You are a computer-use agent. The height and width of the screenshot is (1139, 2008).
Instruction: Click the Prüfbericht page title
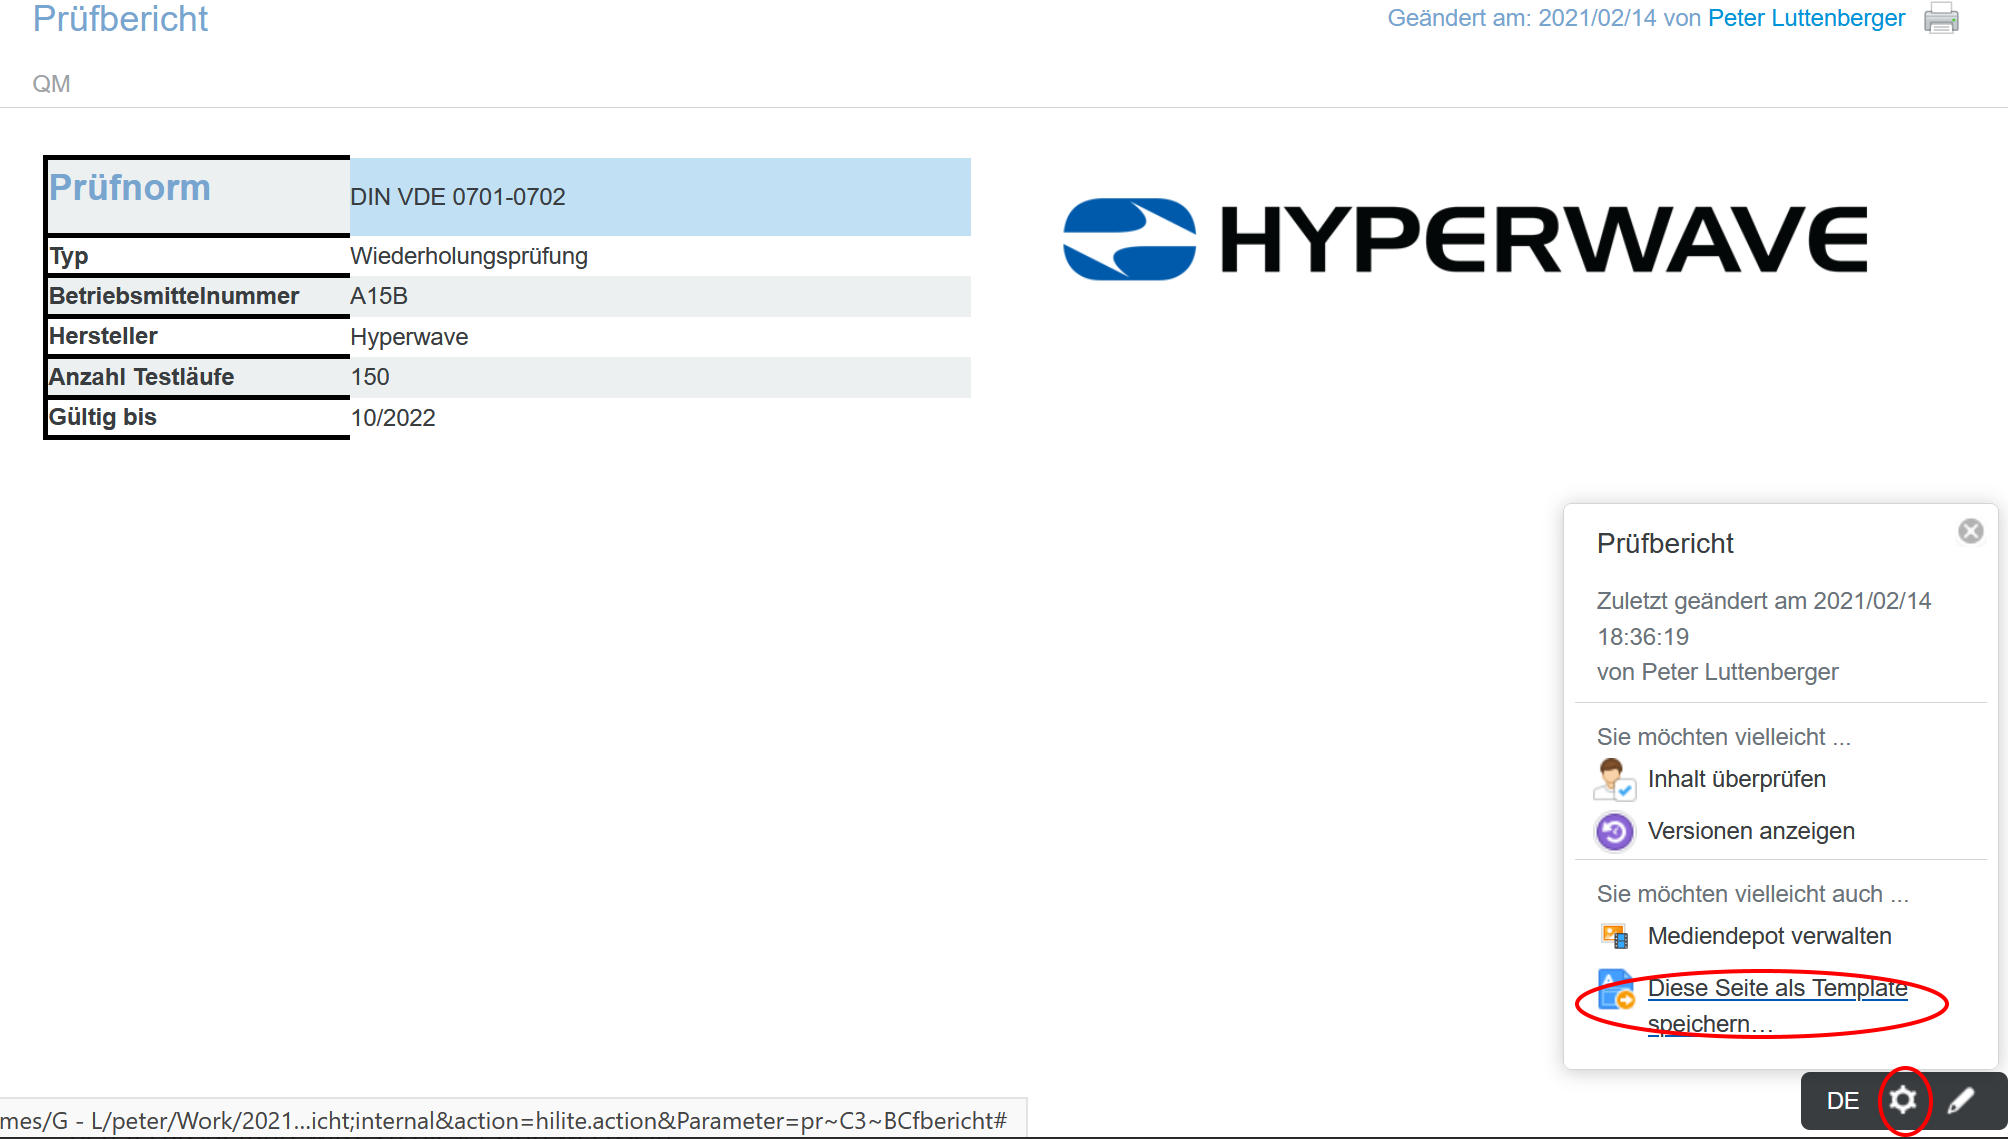point(120,18)
